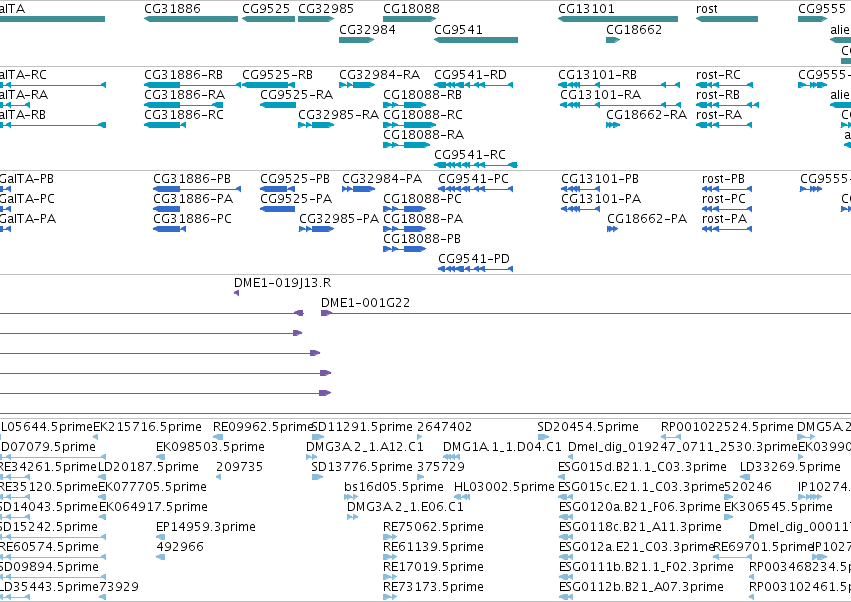Select transcript CG13101-RB
Image resolution: width=851 pixels, height=602 pixels.
click(x=619, y=85)
